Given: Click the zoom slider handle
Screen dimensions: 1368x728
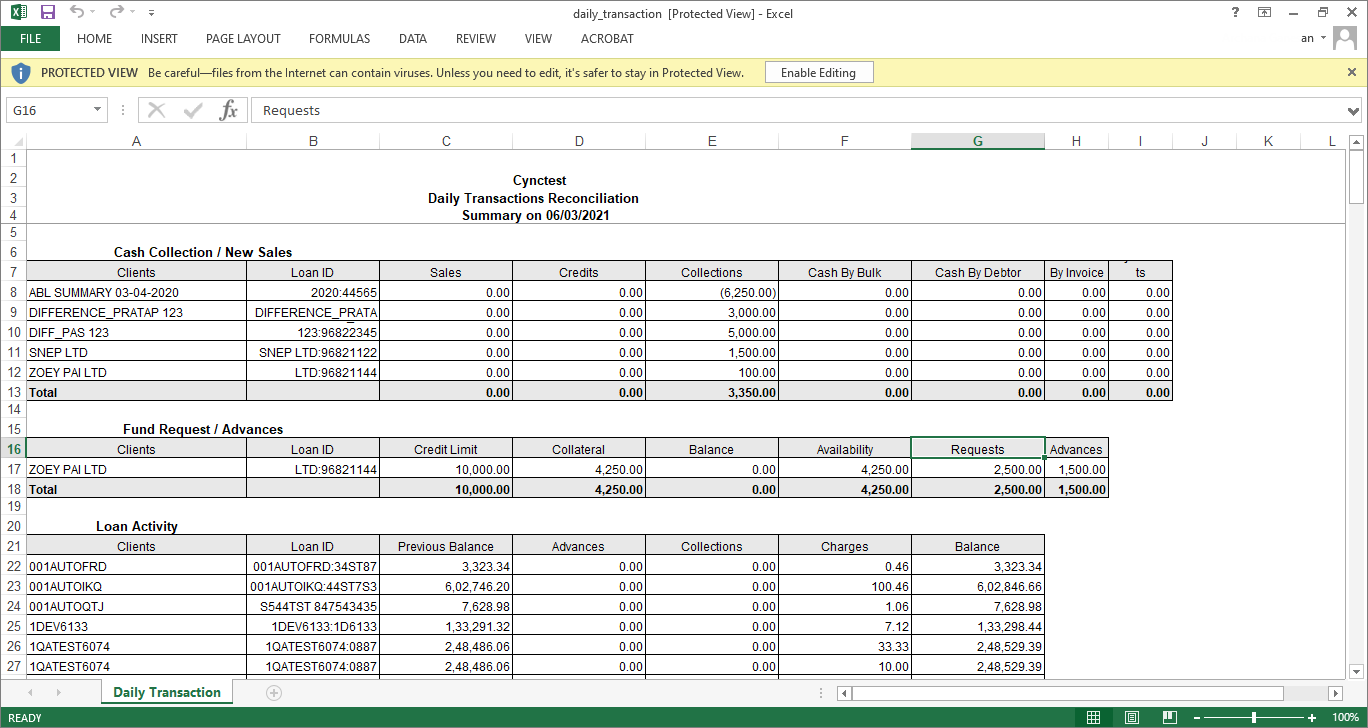Looking at the screenshot, I should pos(1254,718).
